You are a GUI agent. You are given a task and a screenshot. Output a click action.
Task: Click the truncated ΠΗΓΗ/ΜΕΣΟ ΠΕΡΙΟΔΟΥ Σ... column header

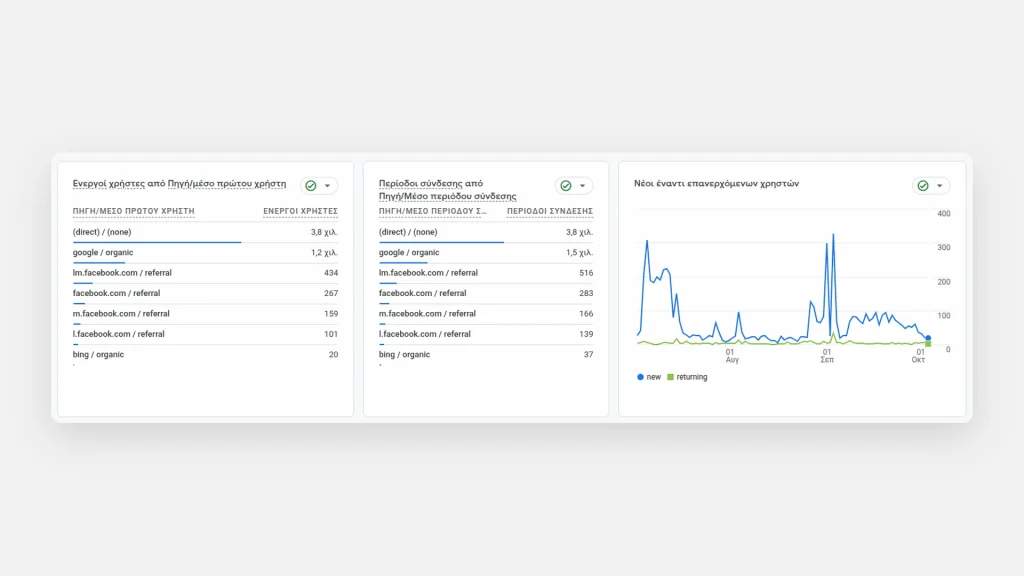click(x=432, y=211)
